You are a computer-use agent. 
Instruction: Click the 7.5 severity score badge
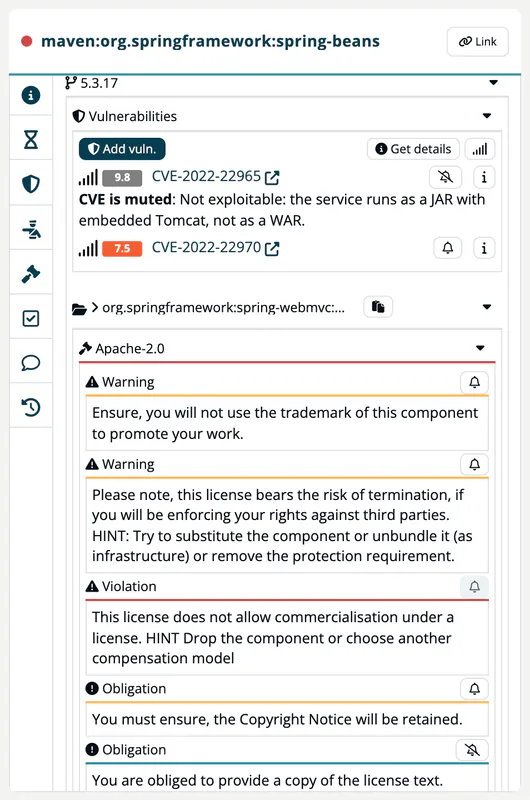(122, 248)
